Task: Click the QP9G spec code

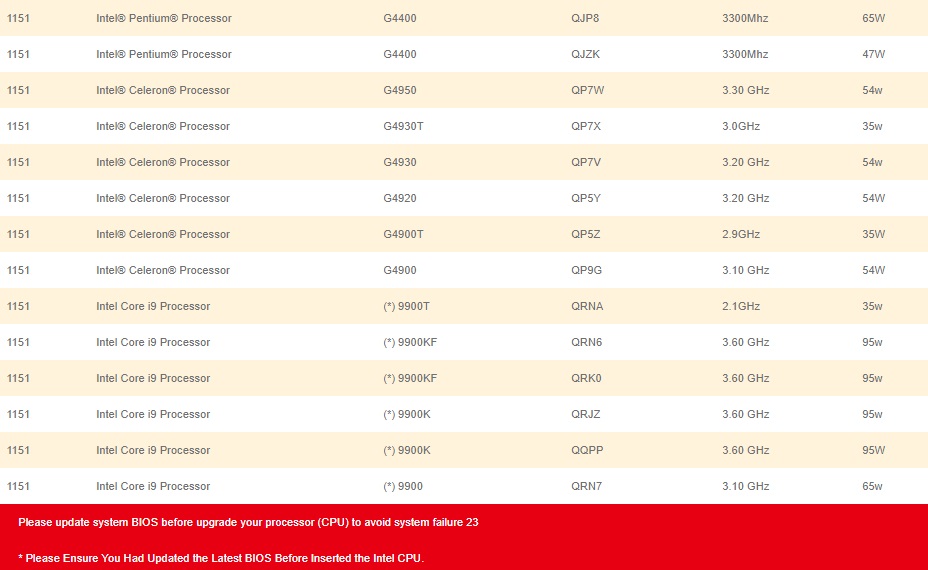Action: (587, 270)
